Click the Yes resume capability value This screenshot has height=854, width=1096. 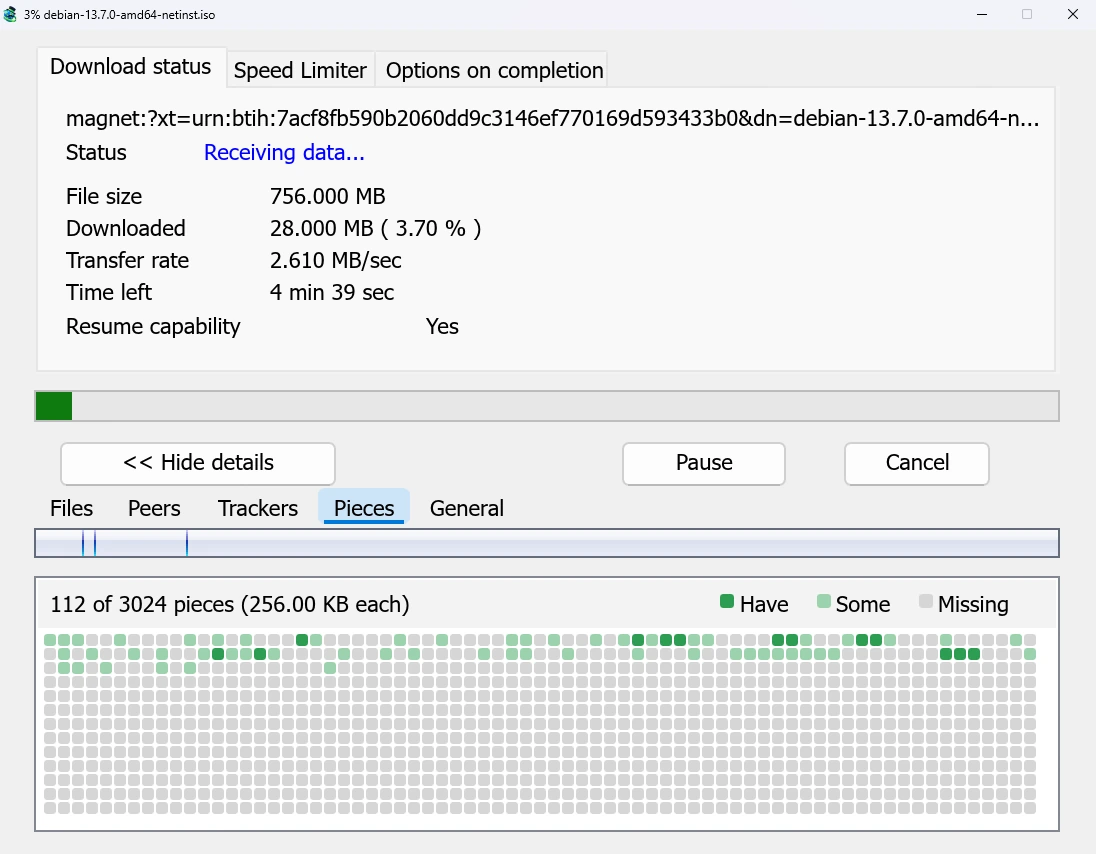(x=442, y=326)
